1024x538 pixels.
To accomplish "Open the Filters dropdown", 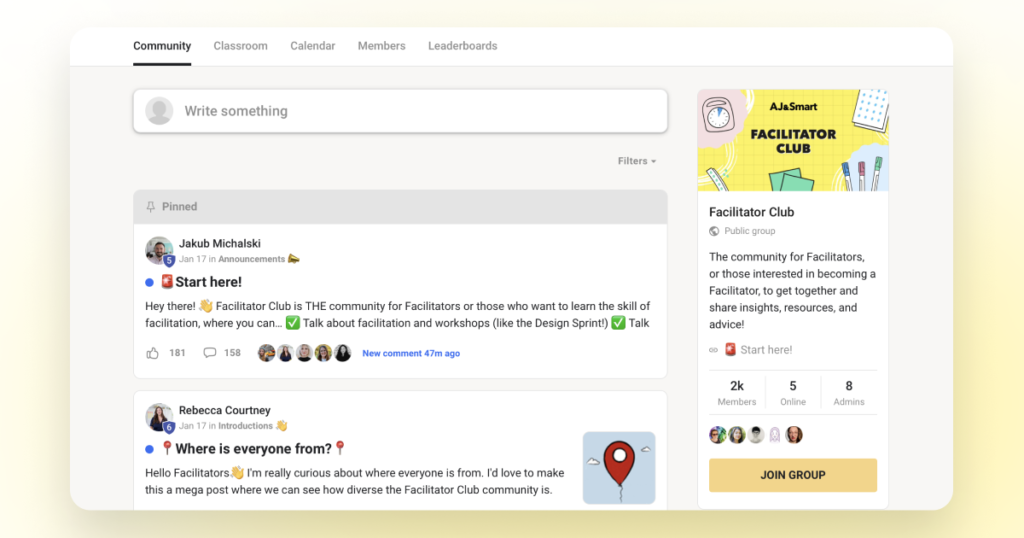I will click(x=636, y=161).
